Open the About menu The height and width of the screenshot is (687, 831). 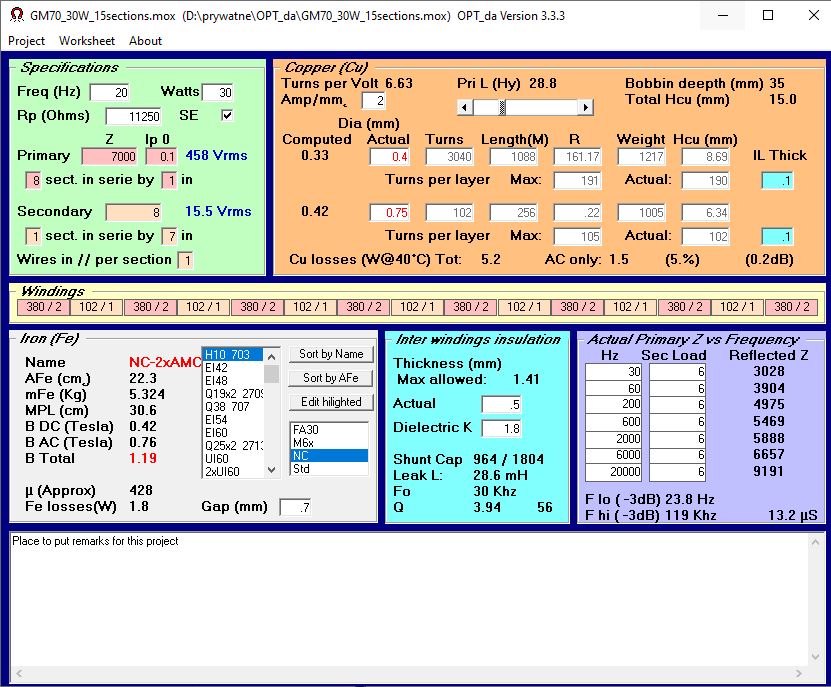pos(145,41)
